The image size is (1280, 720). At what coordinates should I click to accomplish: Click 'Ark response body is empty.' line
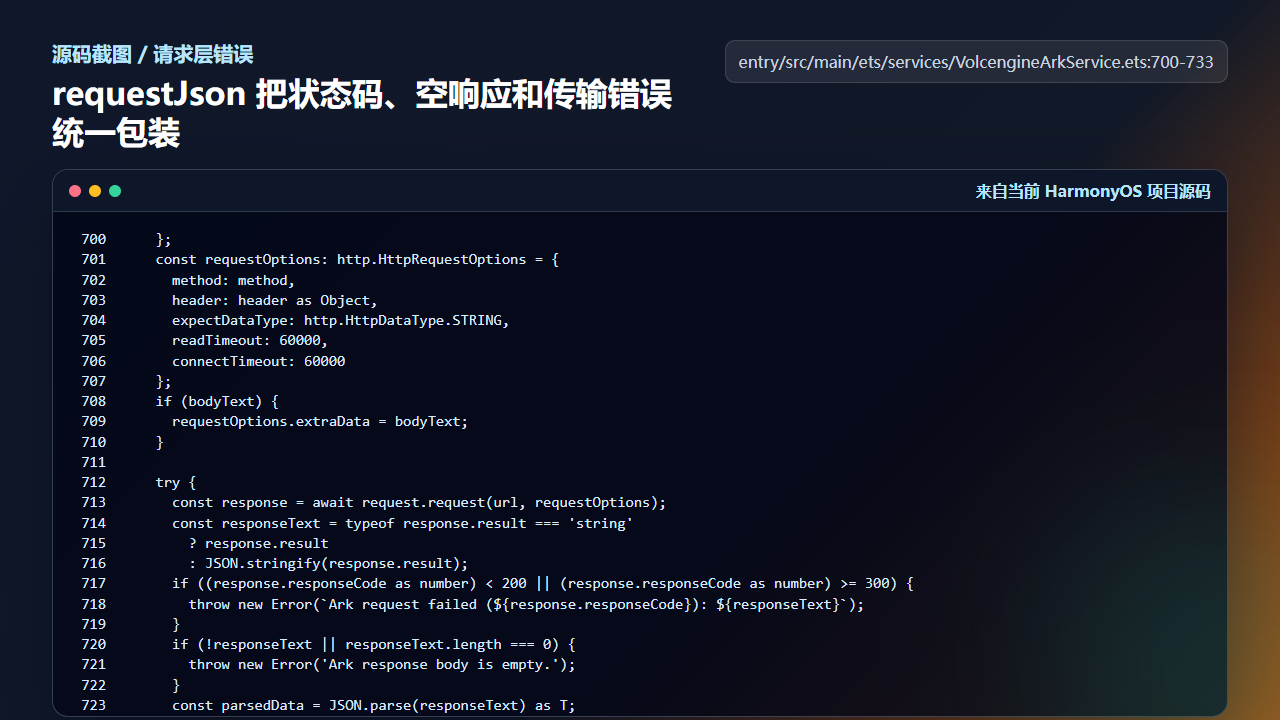[x=382, y=664]
